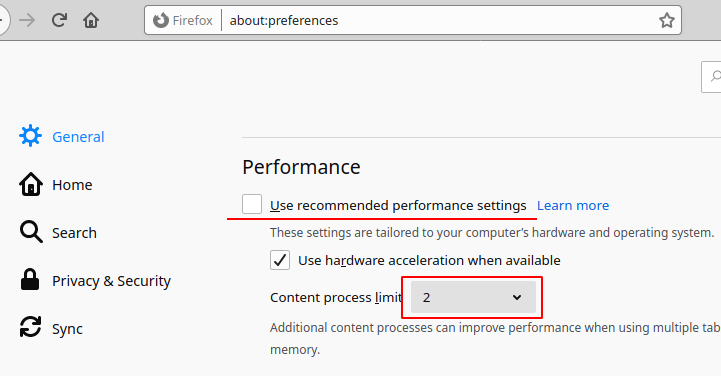Open the Content process limit dropdown

(473, 297)
